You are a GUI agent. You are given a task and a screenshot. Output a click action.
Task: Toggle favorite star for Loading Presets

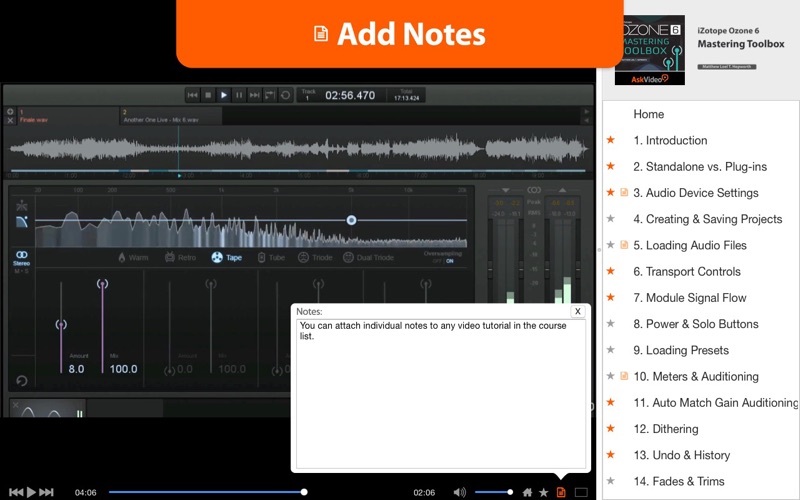(x=610, y=349)
